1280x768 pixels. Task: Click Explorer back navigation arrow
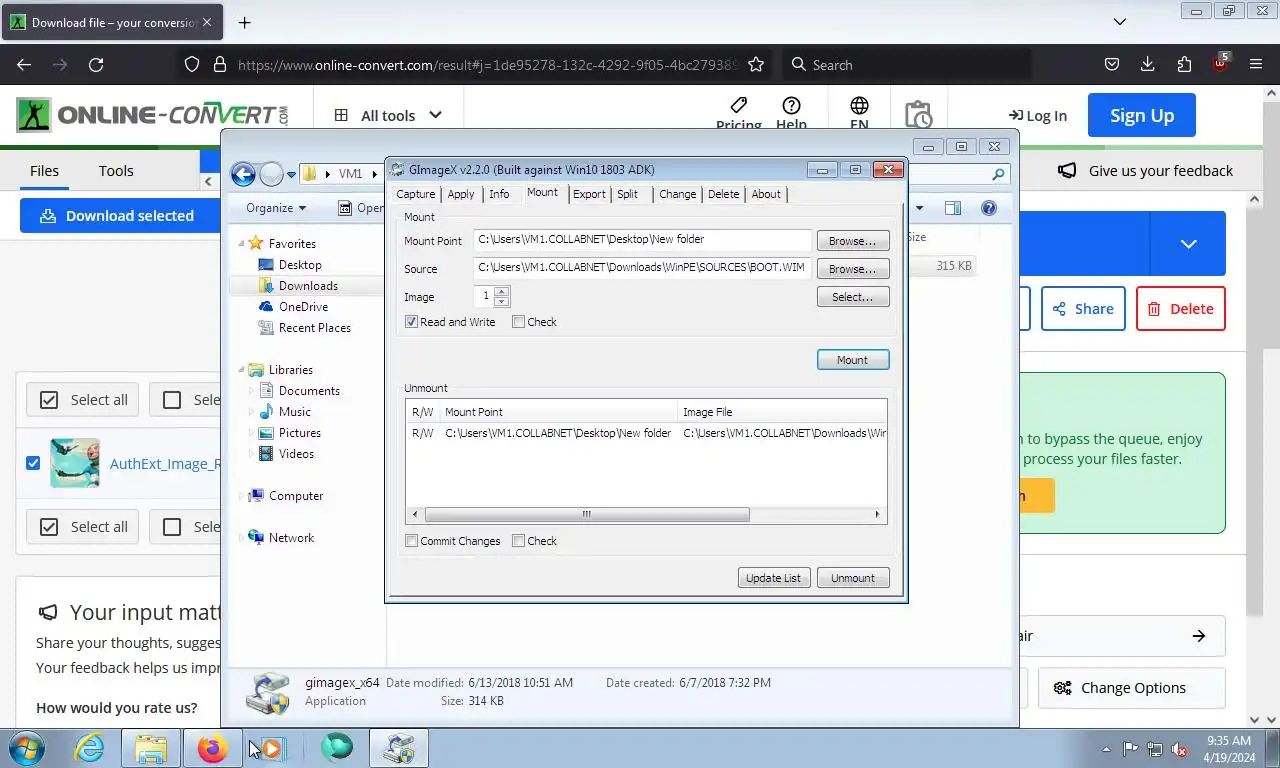[x=243, y=175]
